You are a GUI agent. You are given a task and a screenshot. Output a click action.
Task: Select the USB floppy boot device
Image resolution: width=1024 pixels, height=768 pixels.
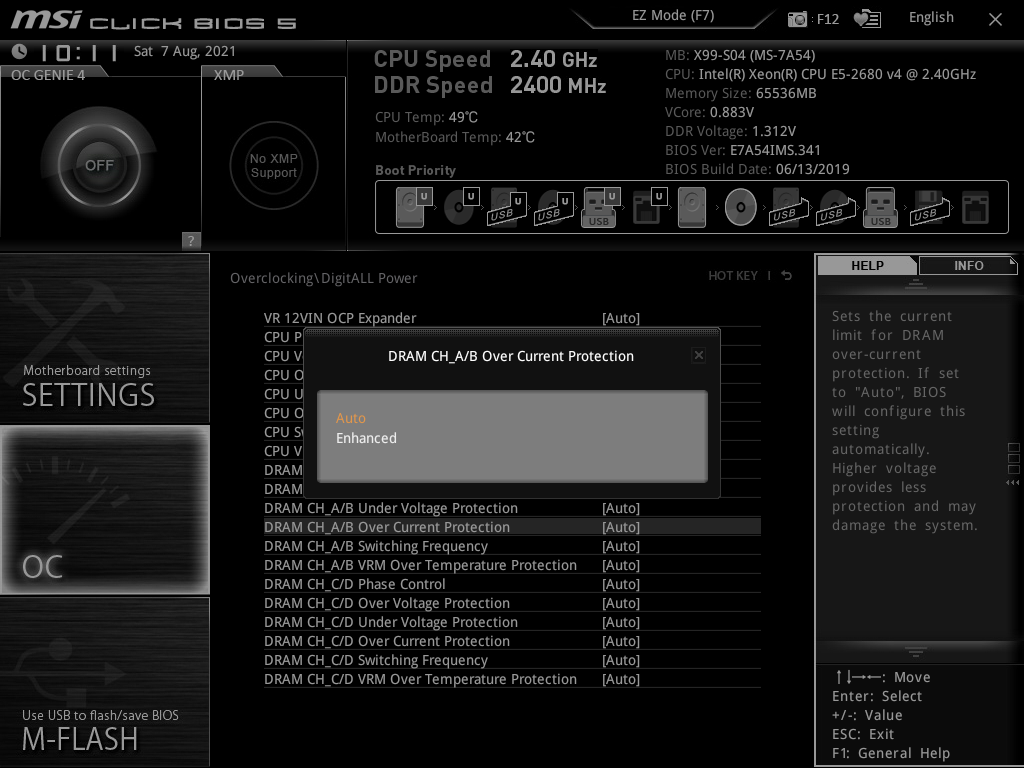pyautogui.click(x=929, y=207)
